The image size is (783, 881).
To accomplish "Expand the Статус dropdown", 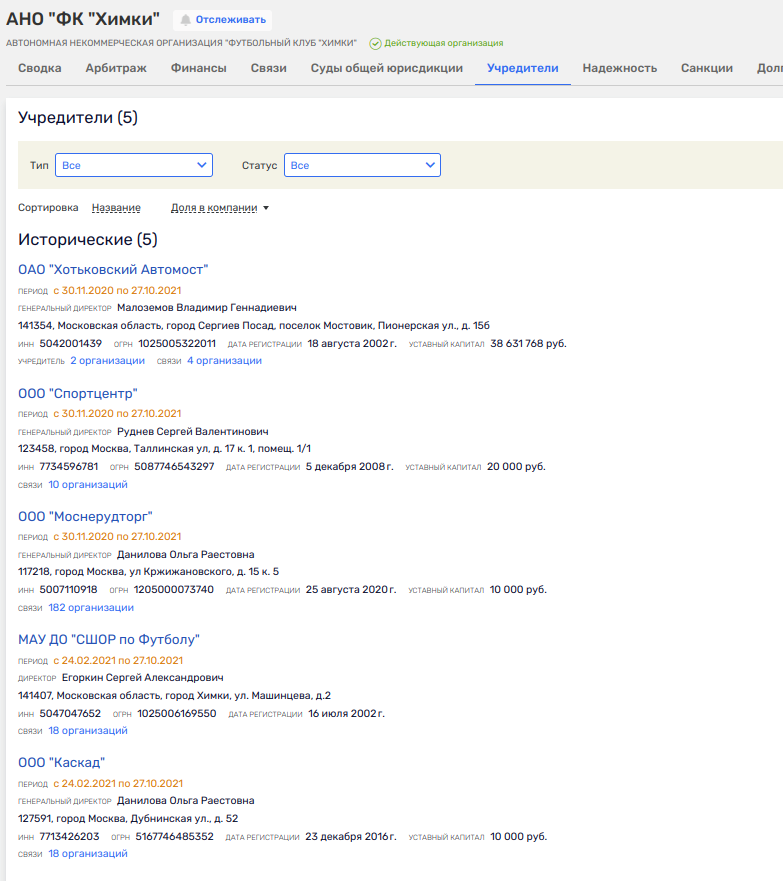I will 362,165.
